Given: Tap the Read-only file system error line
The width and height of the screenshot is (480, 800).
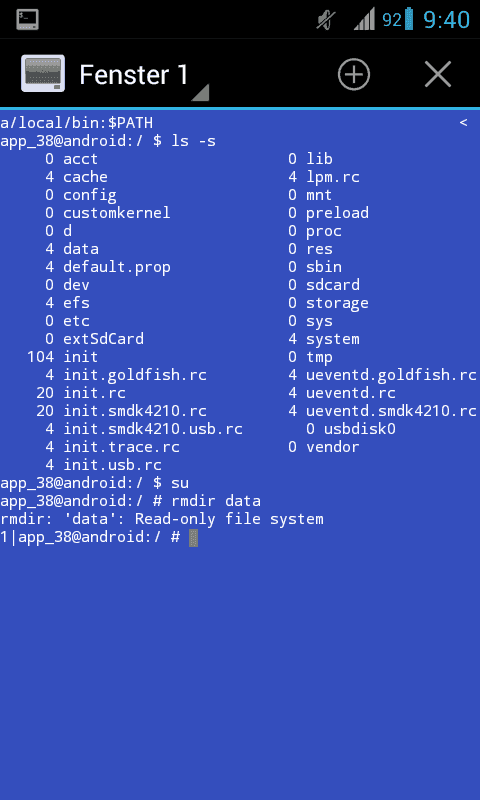Looking at the screenshot, I should pyautogui.click(x=162, y=519).
